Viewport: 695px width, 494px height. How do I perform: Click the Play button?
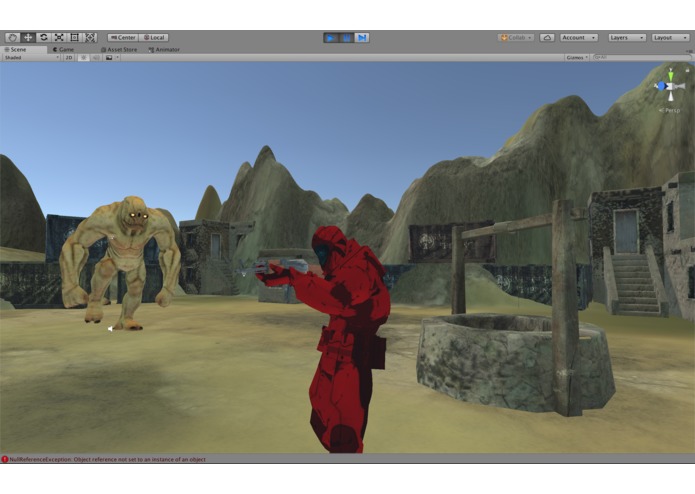coord(331,38)
